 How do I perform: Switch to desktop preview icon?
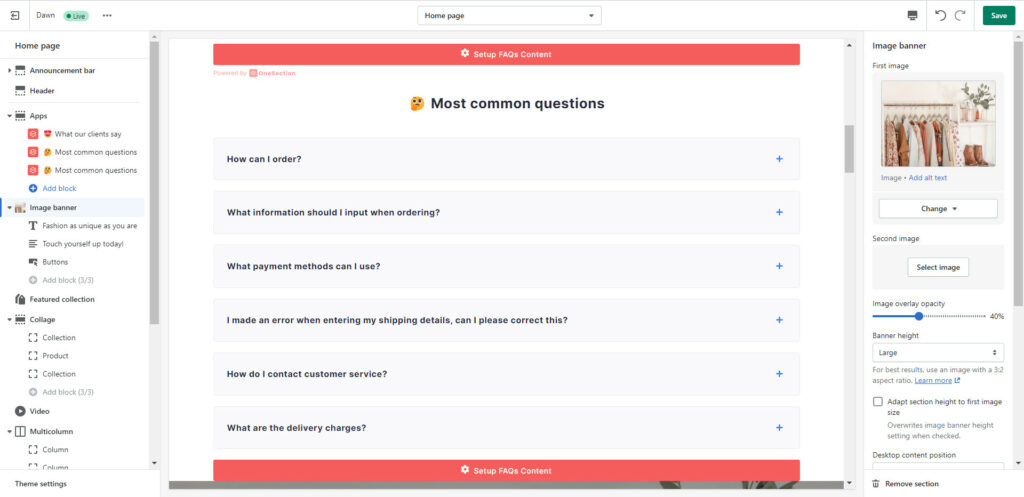point(912,16)
